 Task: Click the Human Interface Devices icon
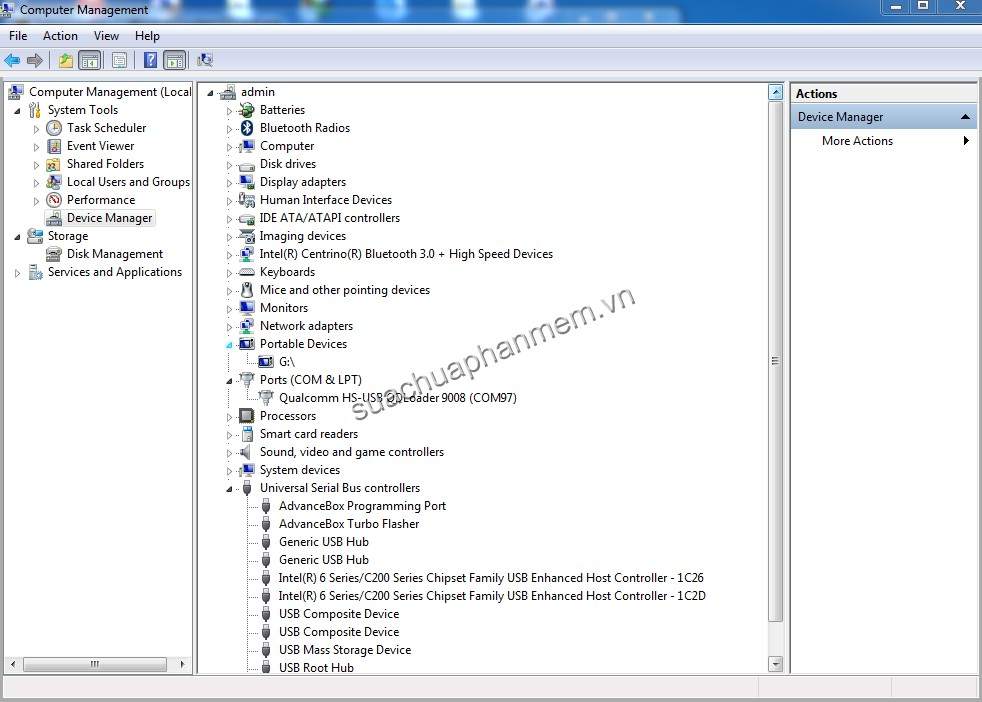247,200
